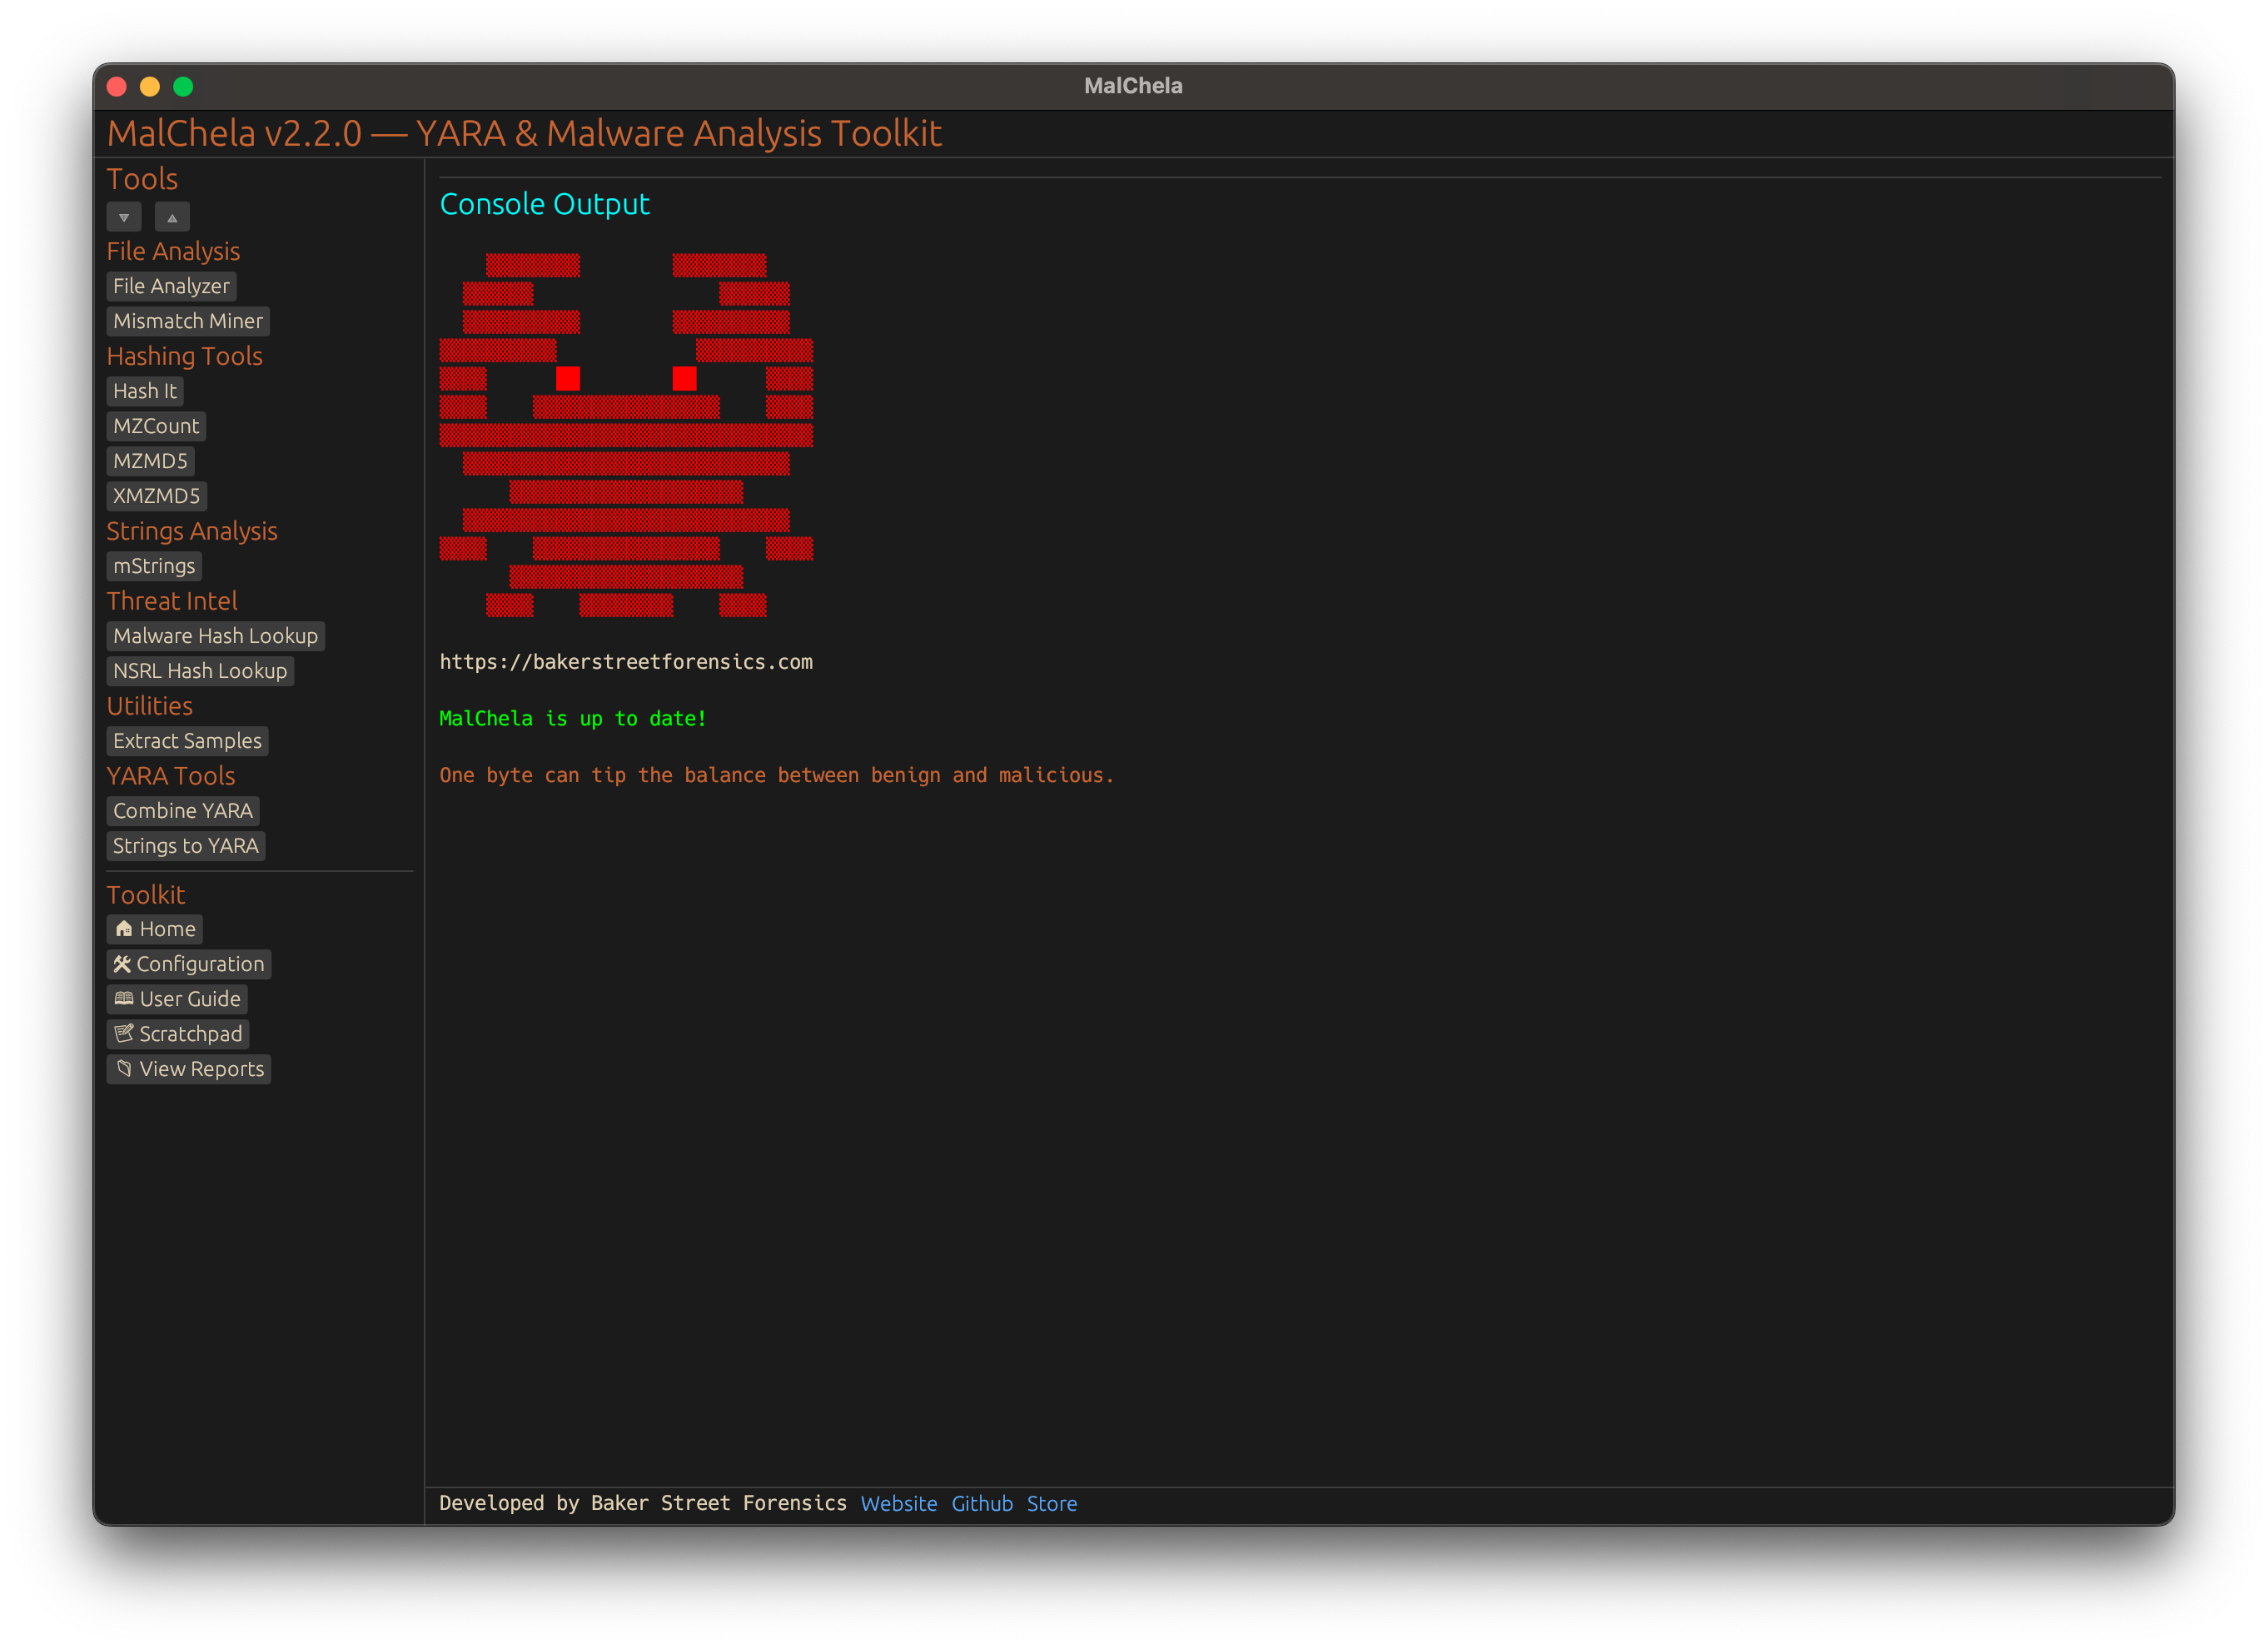The height and width of the screenshot is (1649, 2268).
Task: Close the MalChela window with red button
Action: (x=116, y=86)
